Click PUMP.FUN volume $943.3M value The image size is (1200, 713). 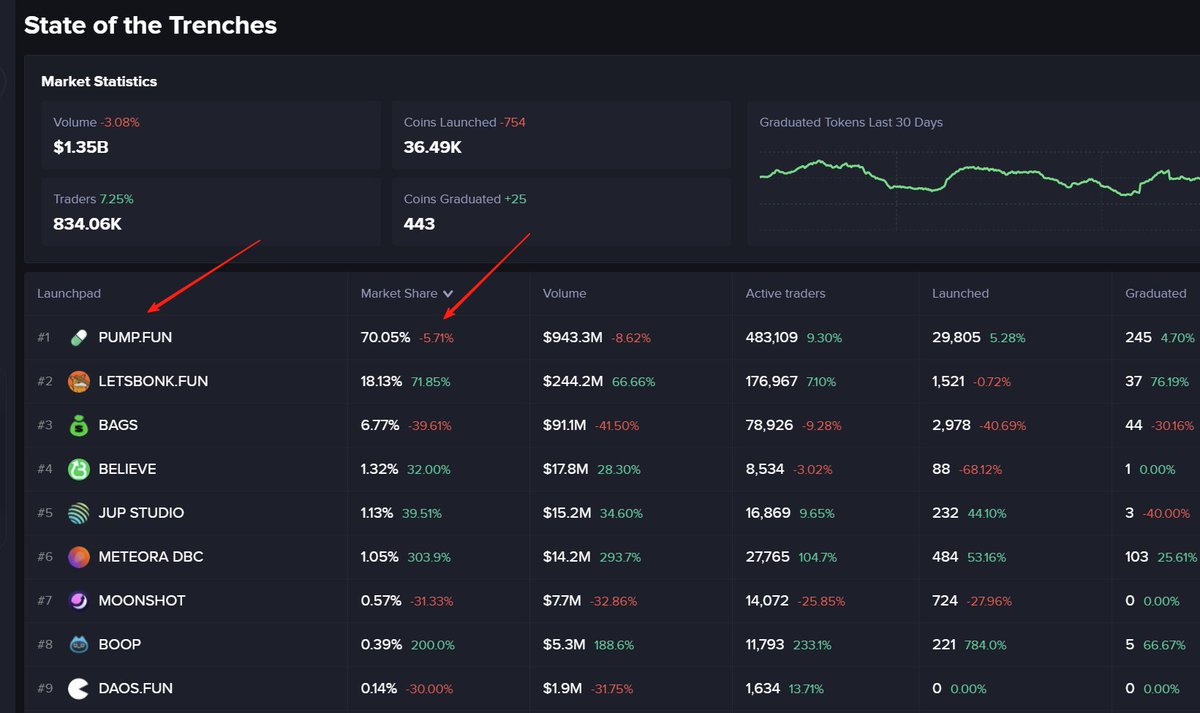573,338
